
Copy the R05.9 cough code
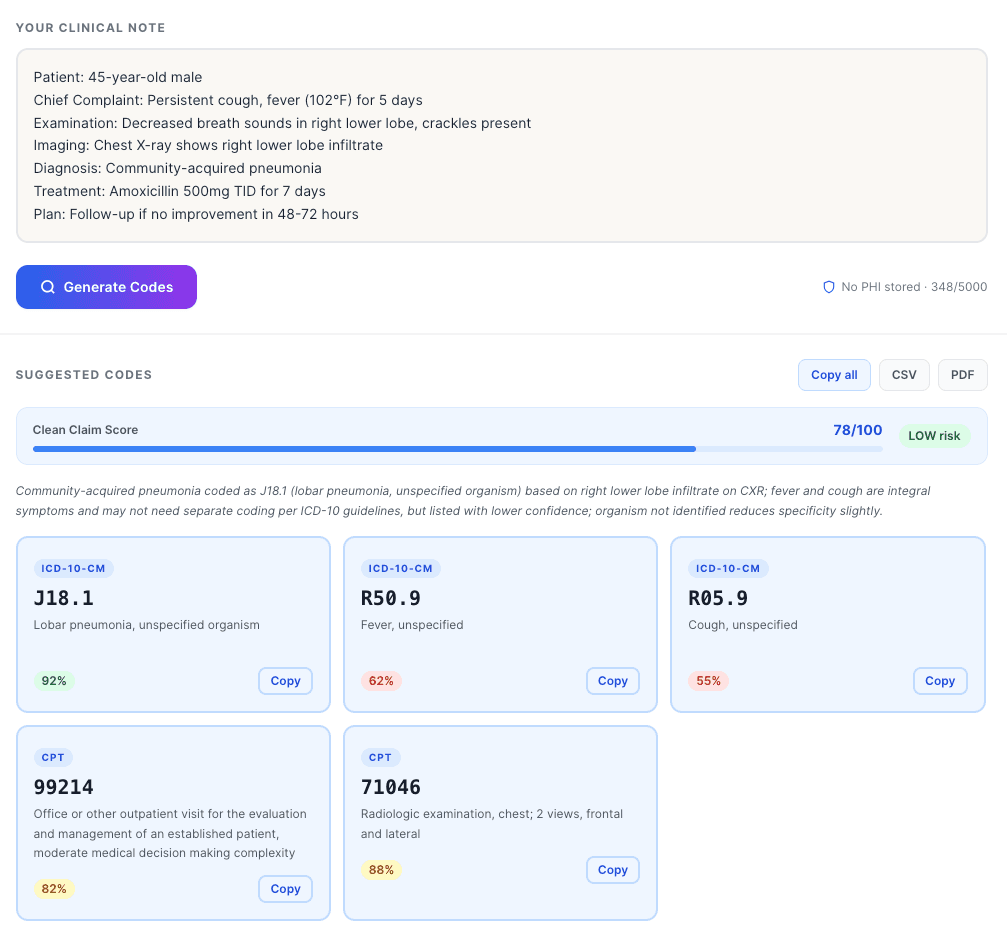point(939,681)
